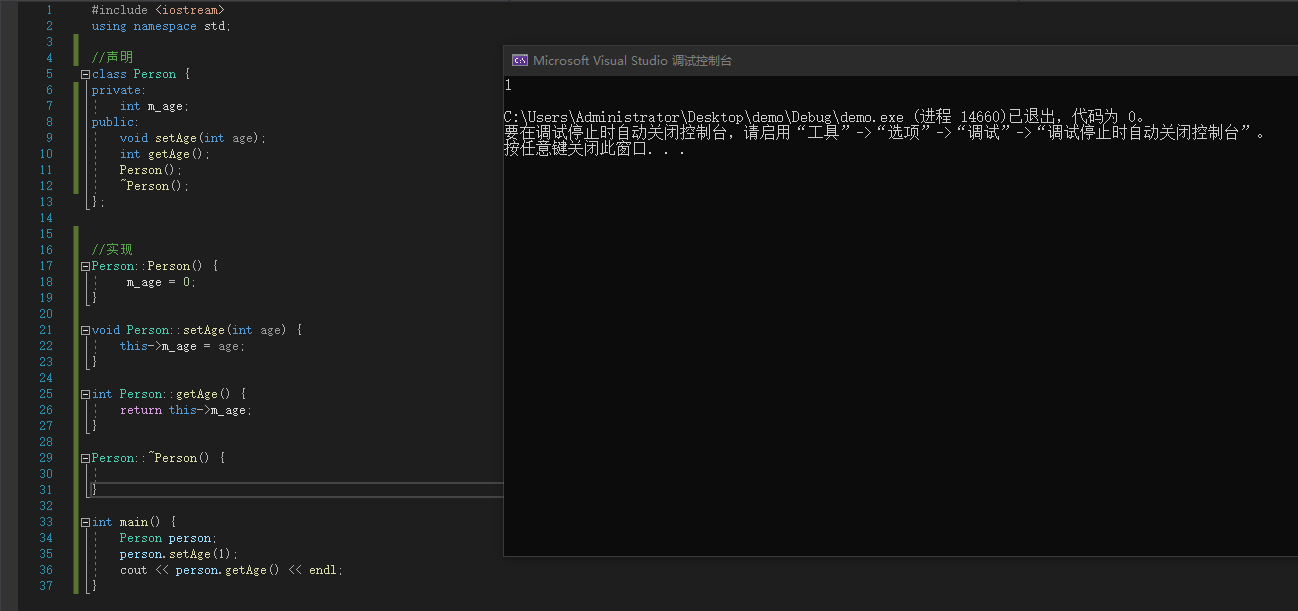The height and width of the screenshot is (611, 1298).
Task: Place cursor on 'm_age = 0;' statement
Action: pyautogui.click(x=161, y=282)
